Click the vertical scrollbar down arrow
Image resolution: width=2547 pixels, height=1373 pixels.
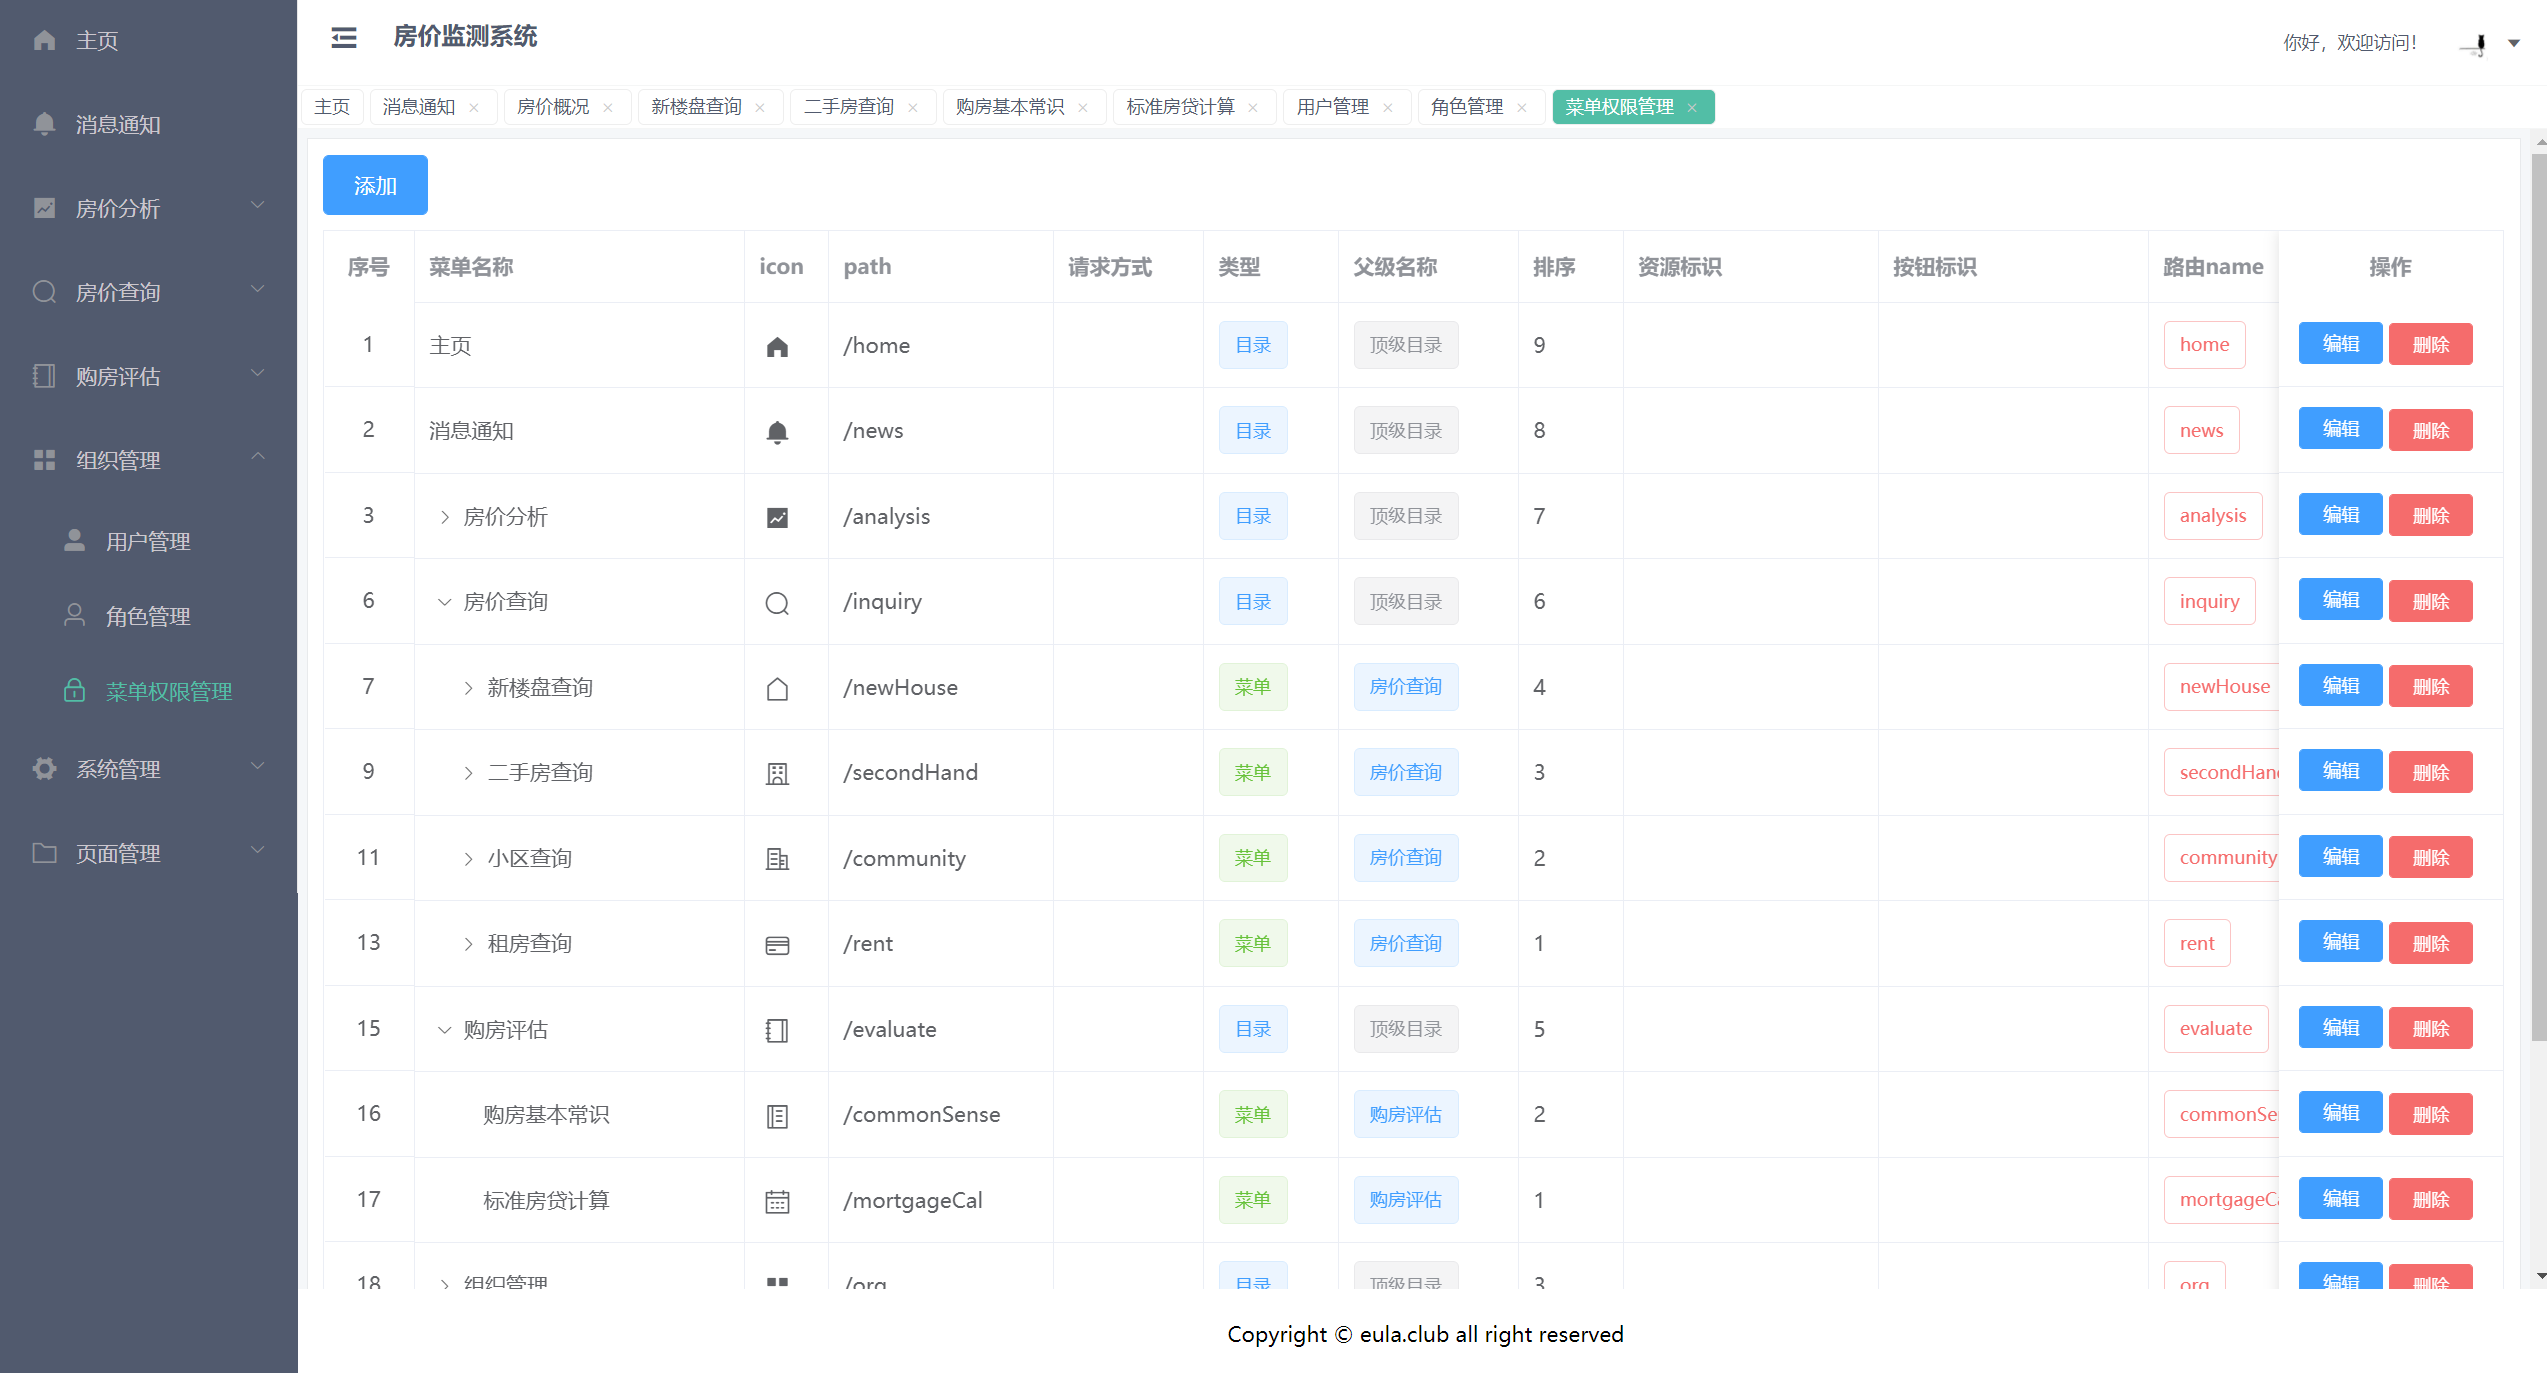click(x=2540, y=1276)
